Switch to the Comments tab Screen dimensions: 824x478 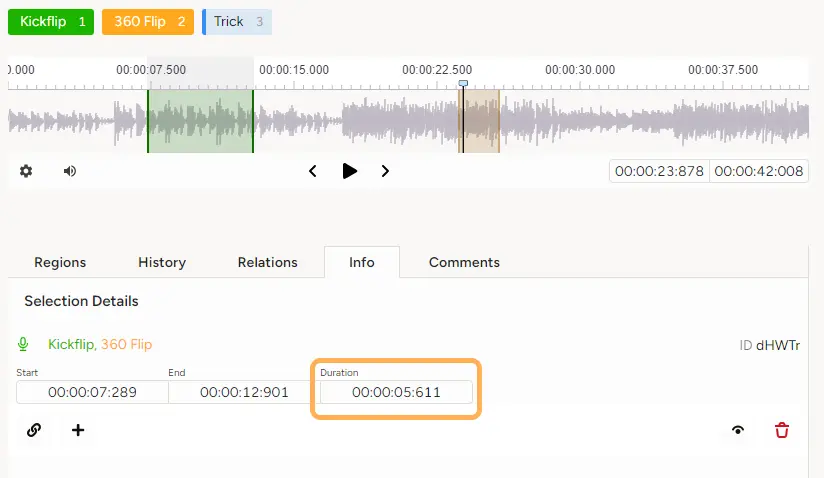[x=464, y=262]
